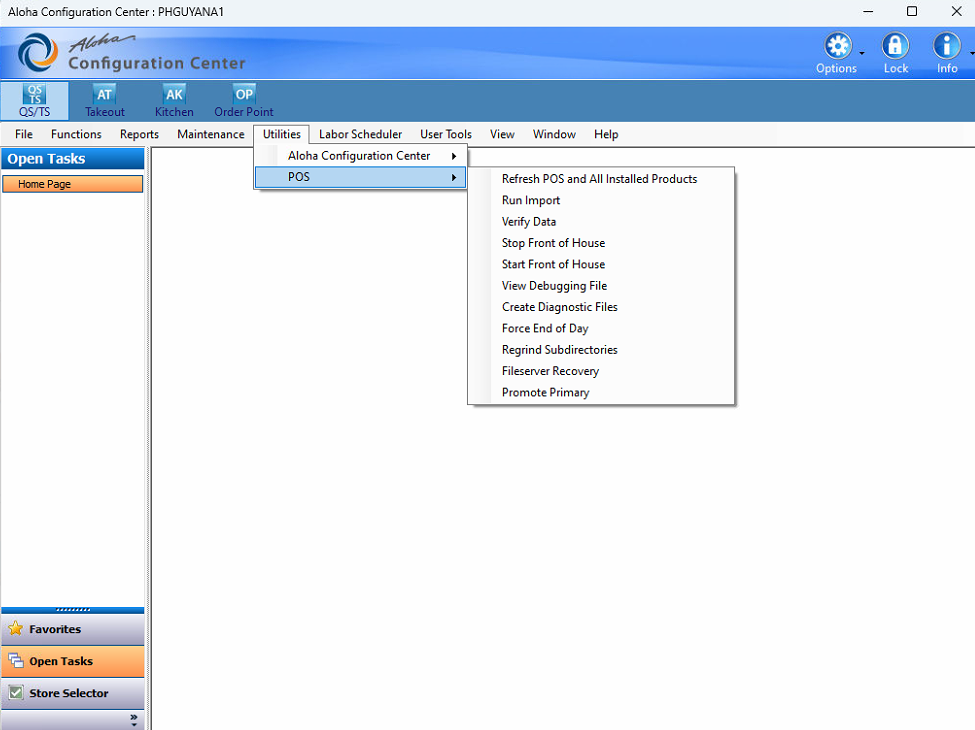Screen dimensions: 975x730
Task: Select Force End of Day
Action: pos(601,328)
